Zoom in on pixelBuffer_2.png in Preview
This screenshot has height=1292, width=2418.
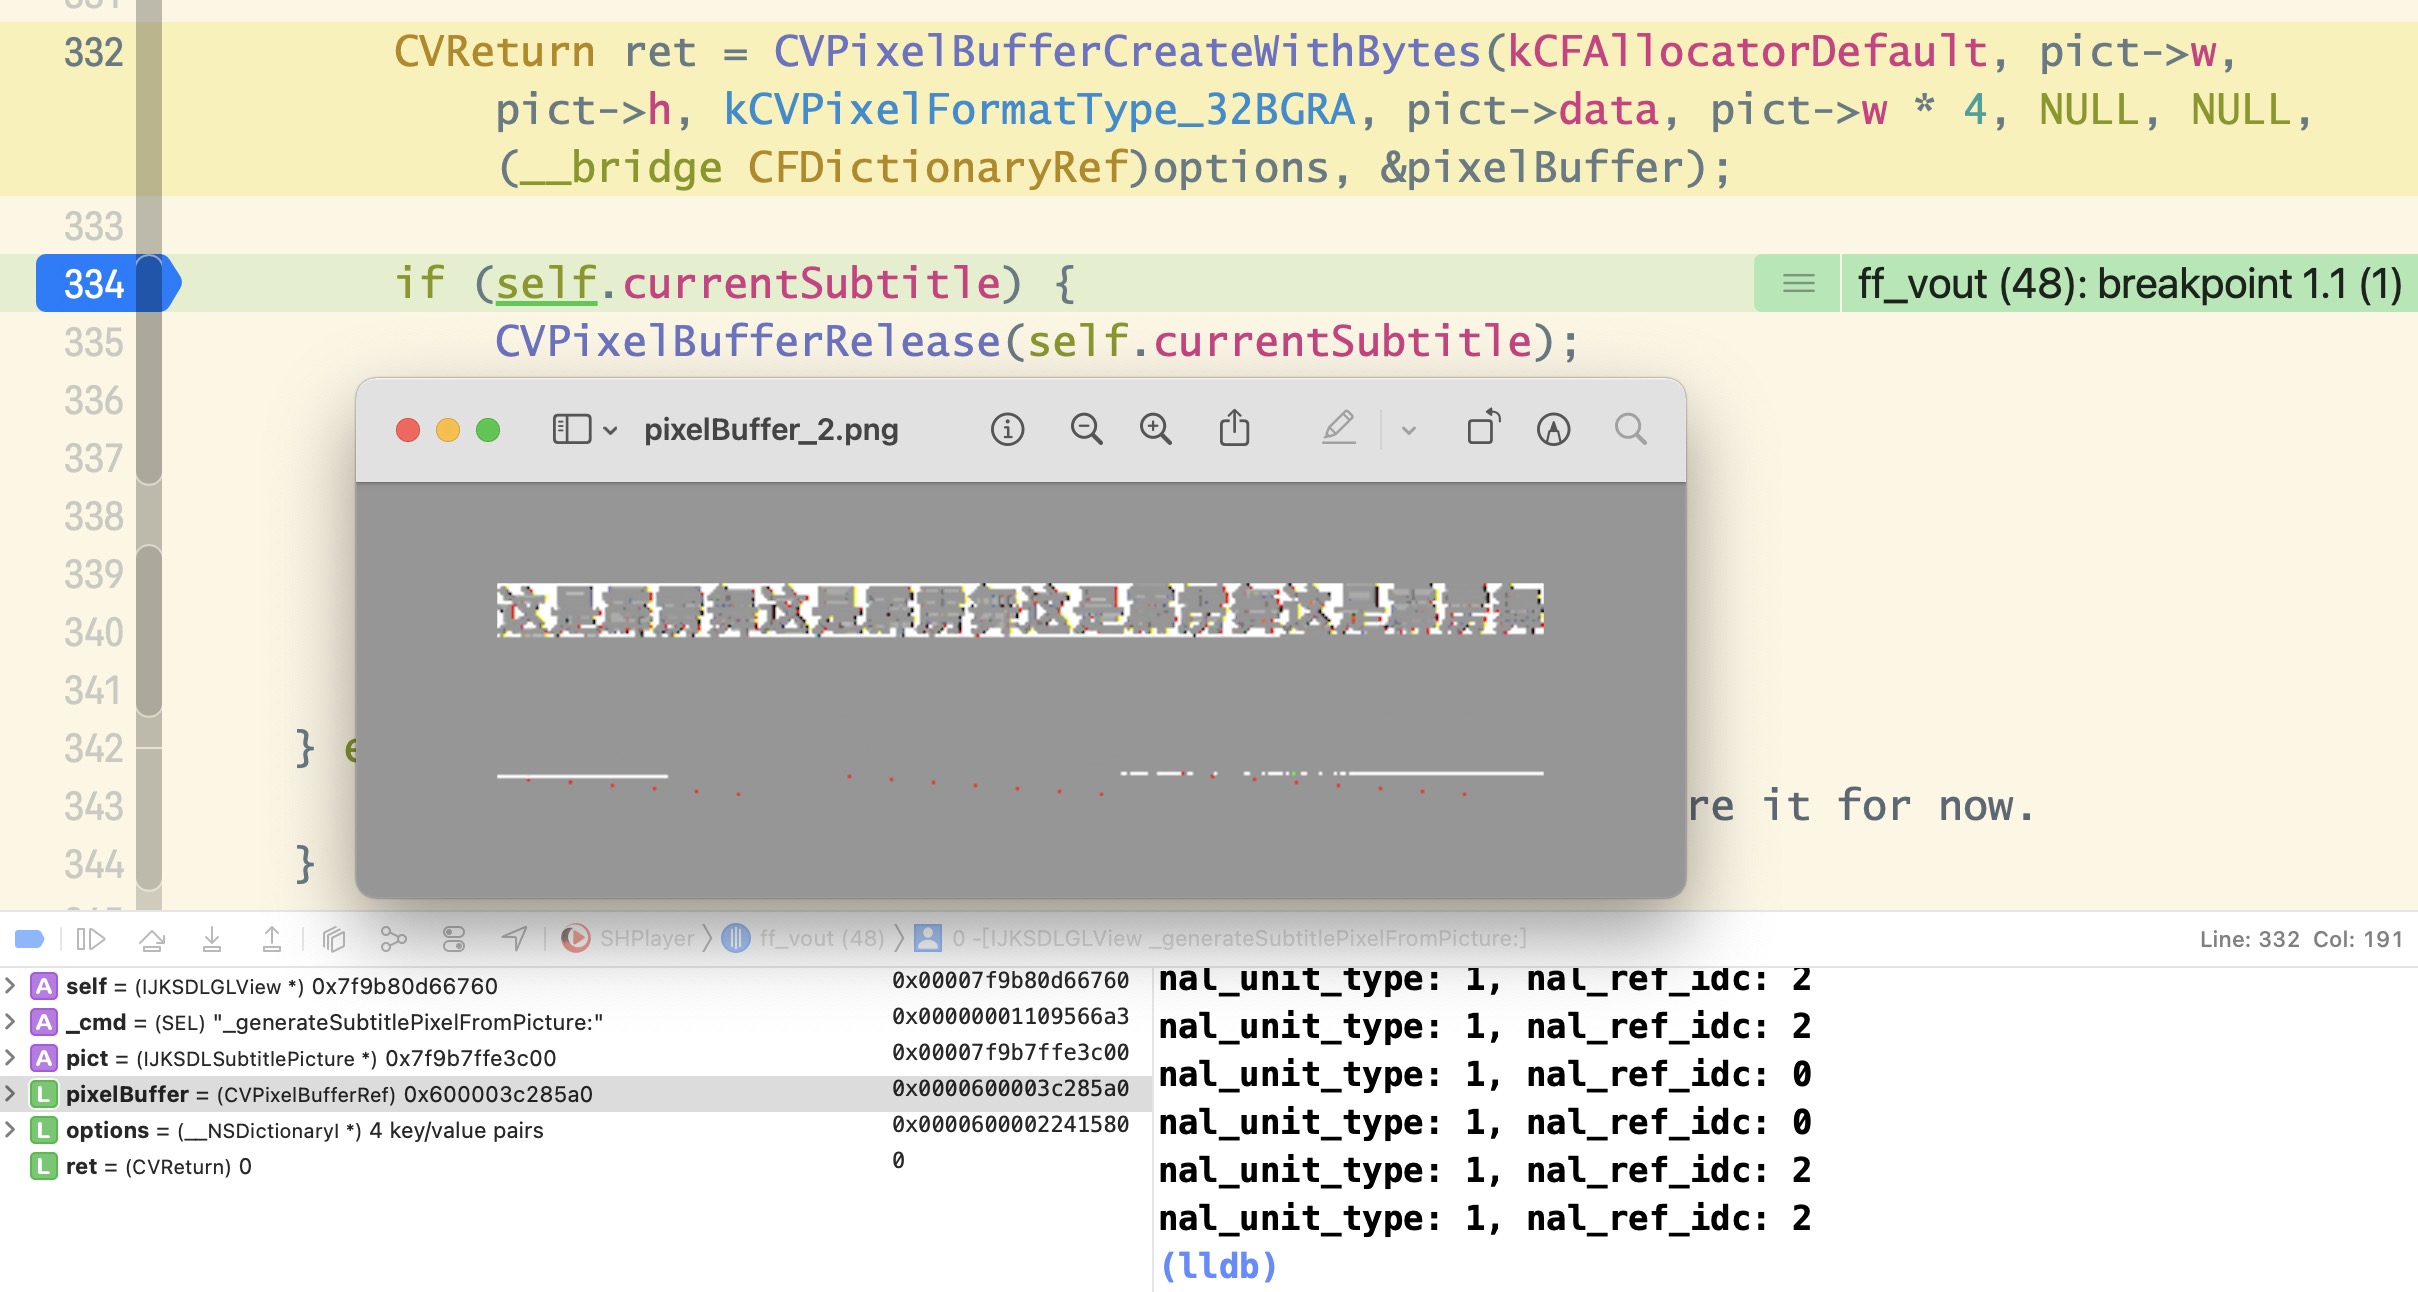coord(1155,428)
